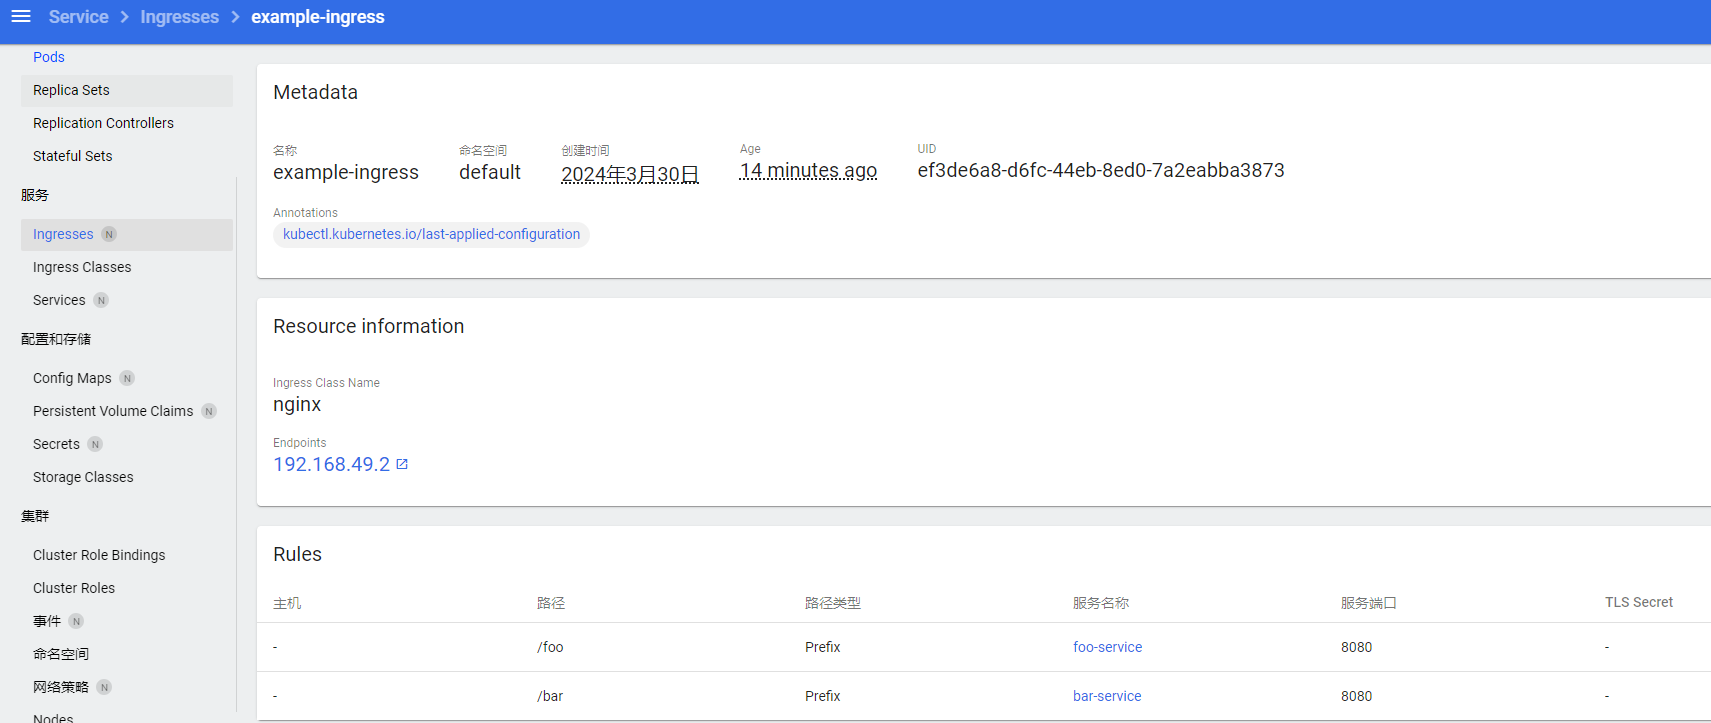Image resolution: width=1711 pixels, height=723 pixels.
Task: Click the Ingress Class Name value nginx
Action: [x=297, y=404]
